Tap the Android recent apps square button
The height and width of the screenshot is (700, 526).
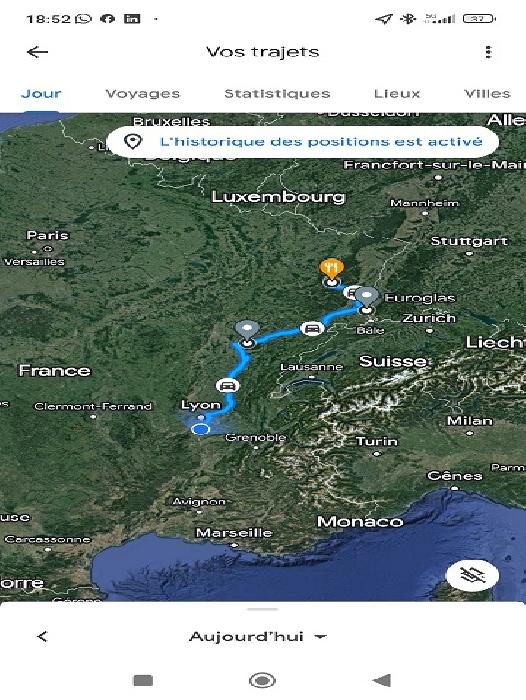(x=143, y=680)
